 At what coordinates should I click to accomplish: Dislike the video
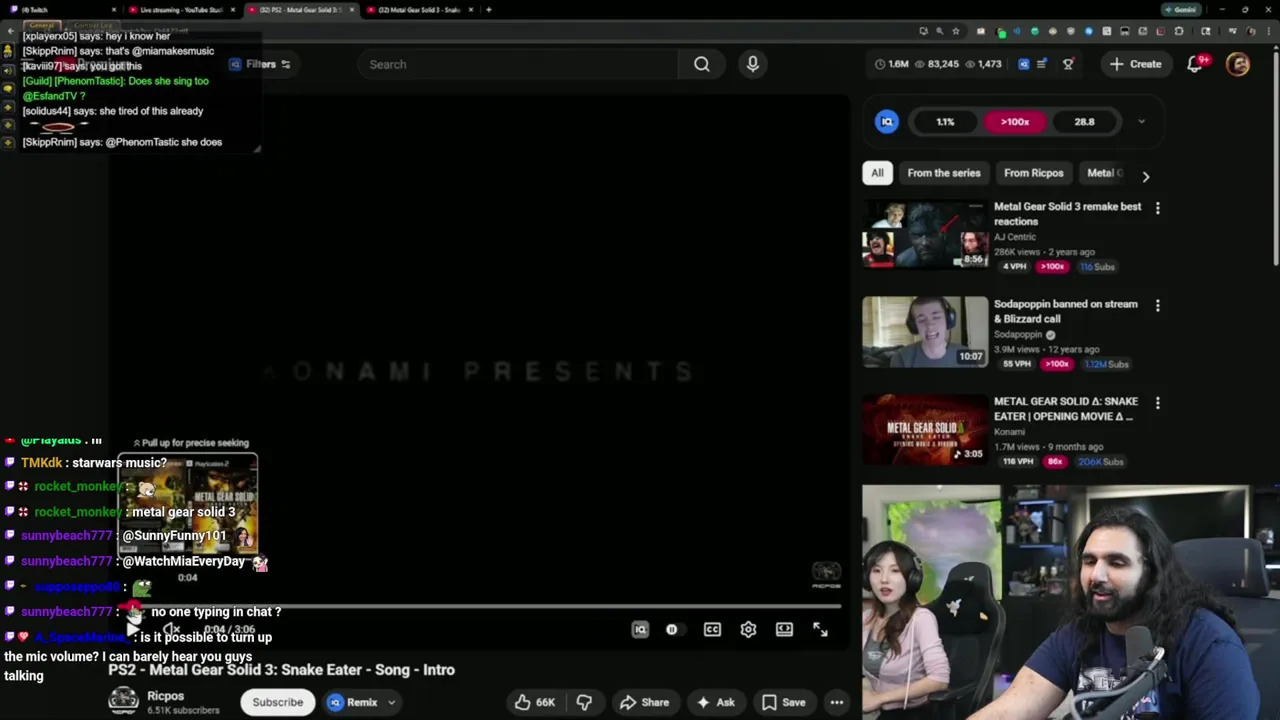585,702
